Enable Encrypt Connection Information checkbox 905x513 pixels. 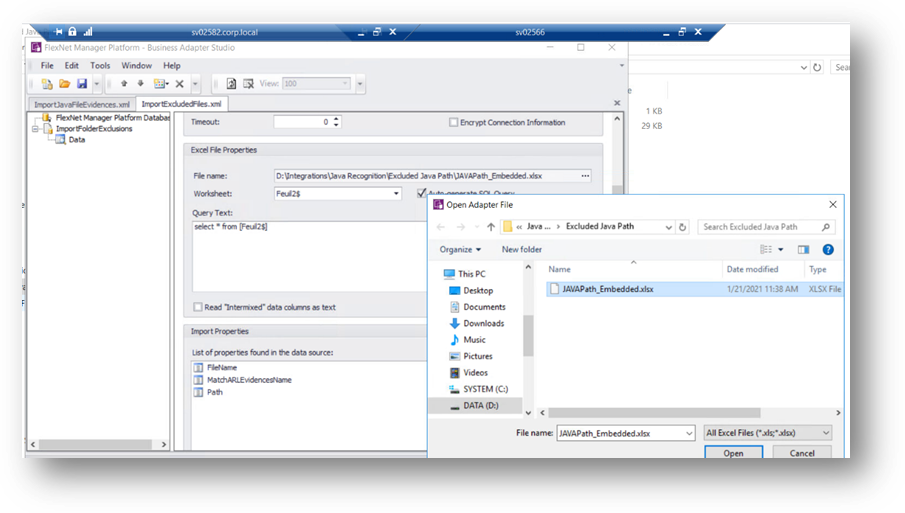454,122
